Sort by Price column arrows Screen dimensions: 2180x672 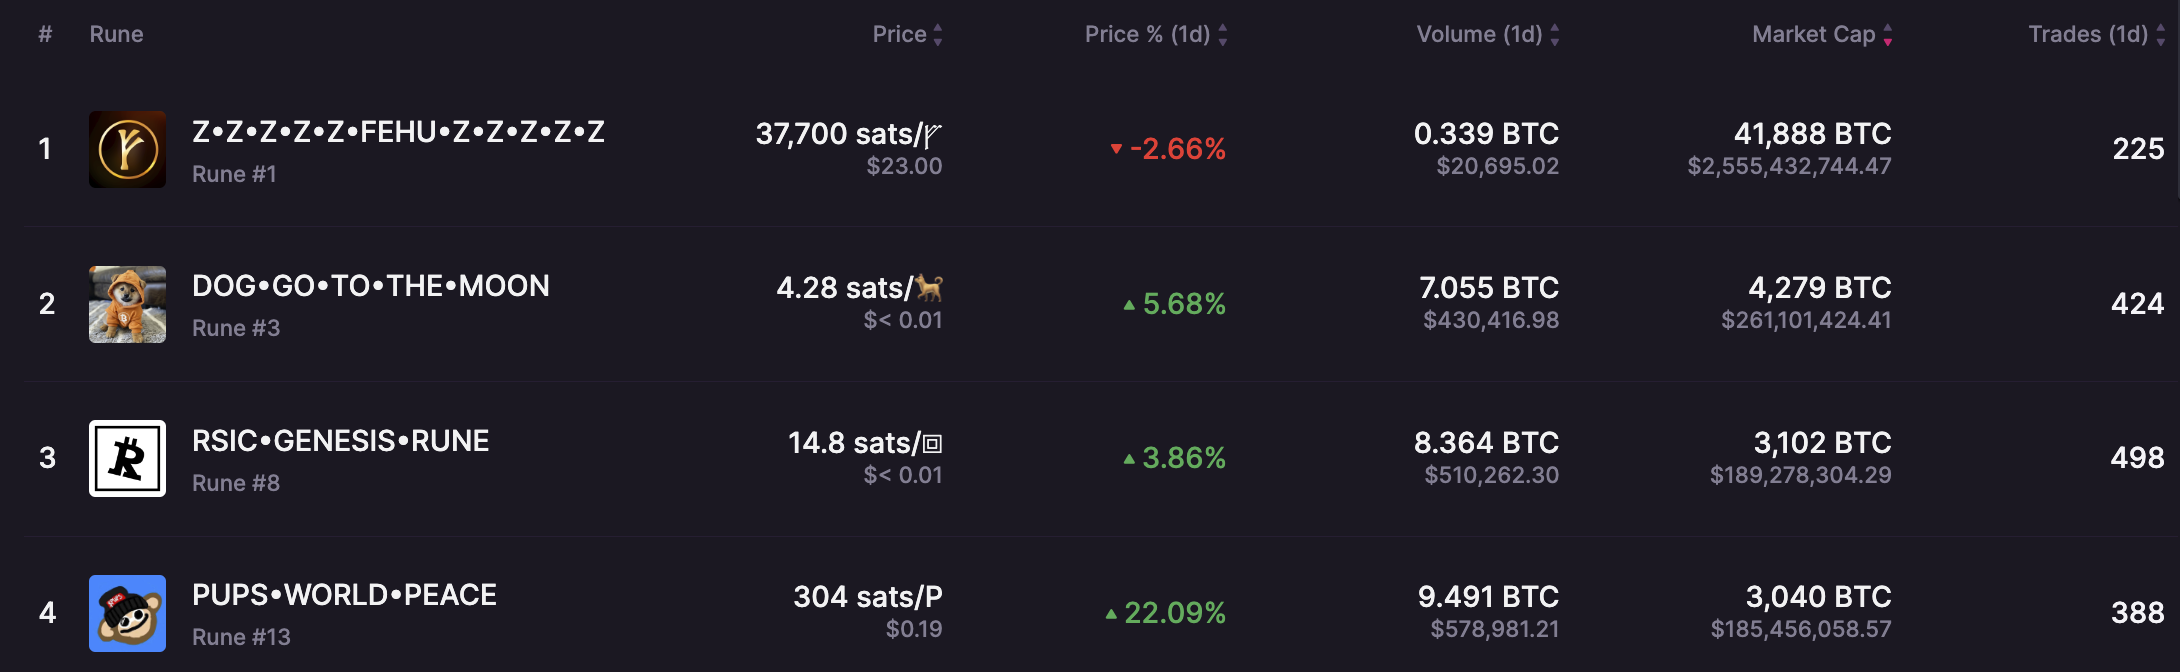(x=937, y=35)
